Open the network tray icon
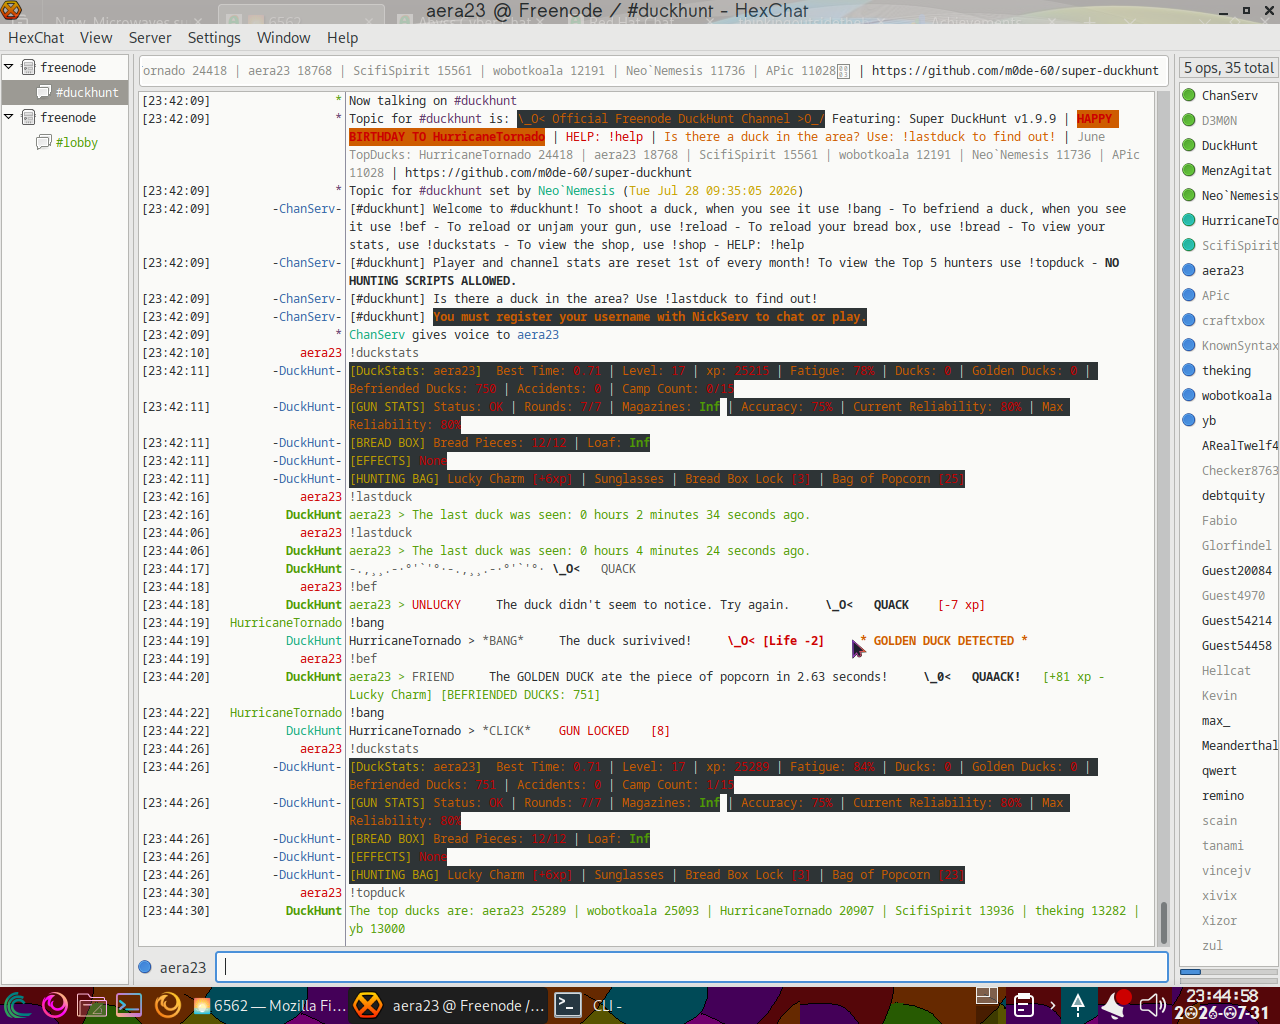Viewport: 1280px width, 1024px height. pos(1078,1005)
